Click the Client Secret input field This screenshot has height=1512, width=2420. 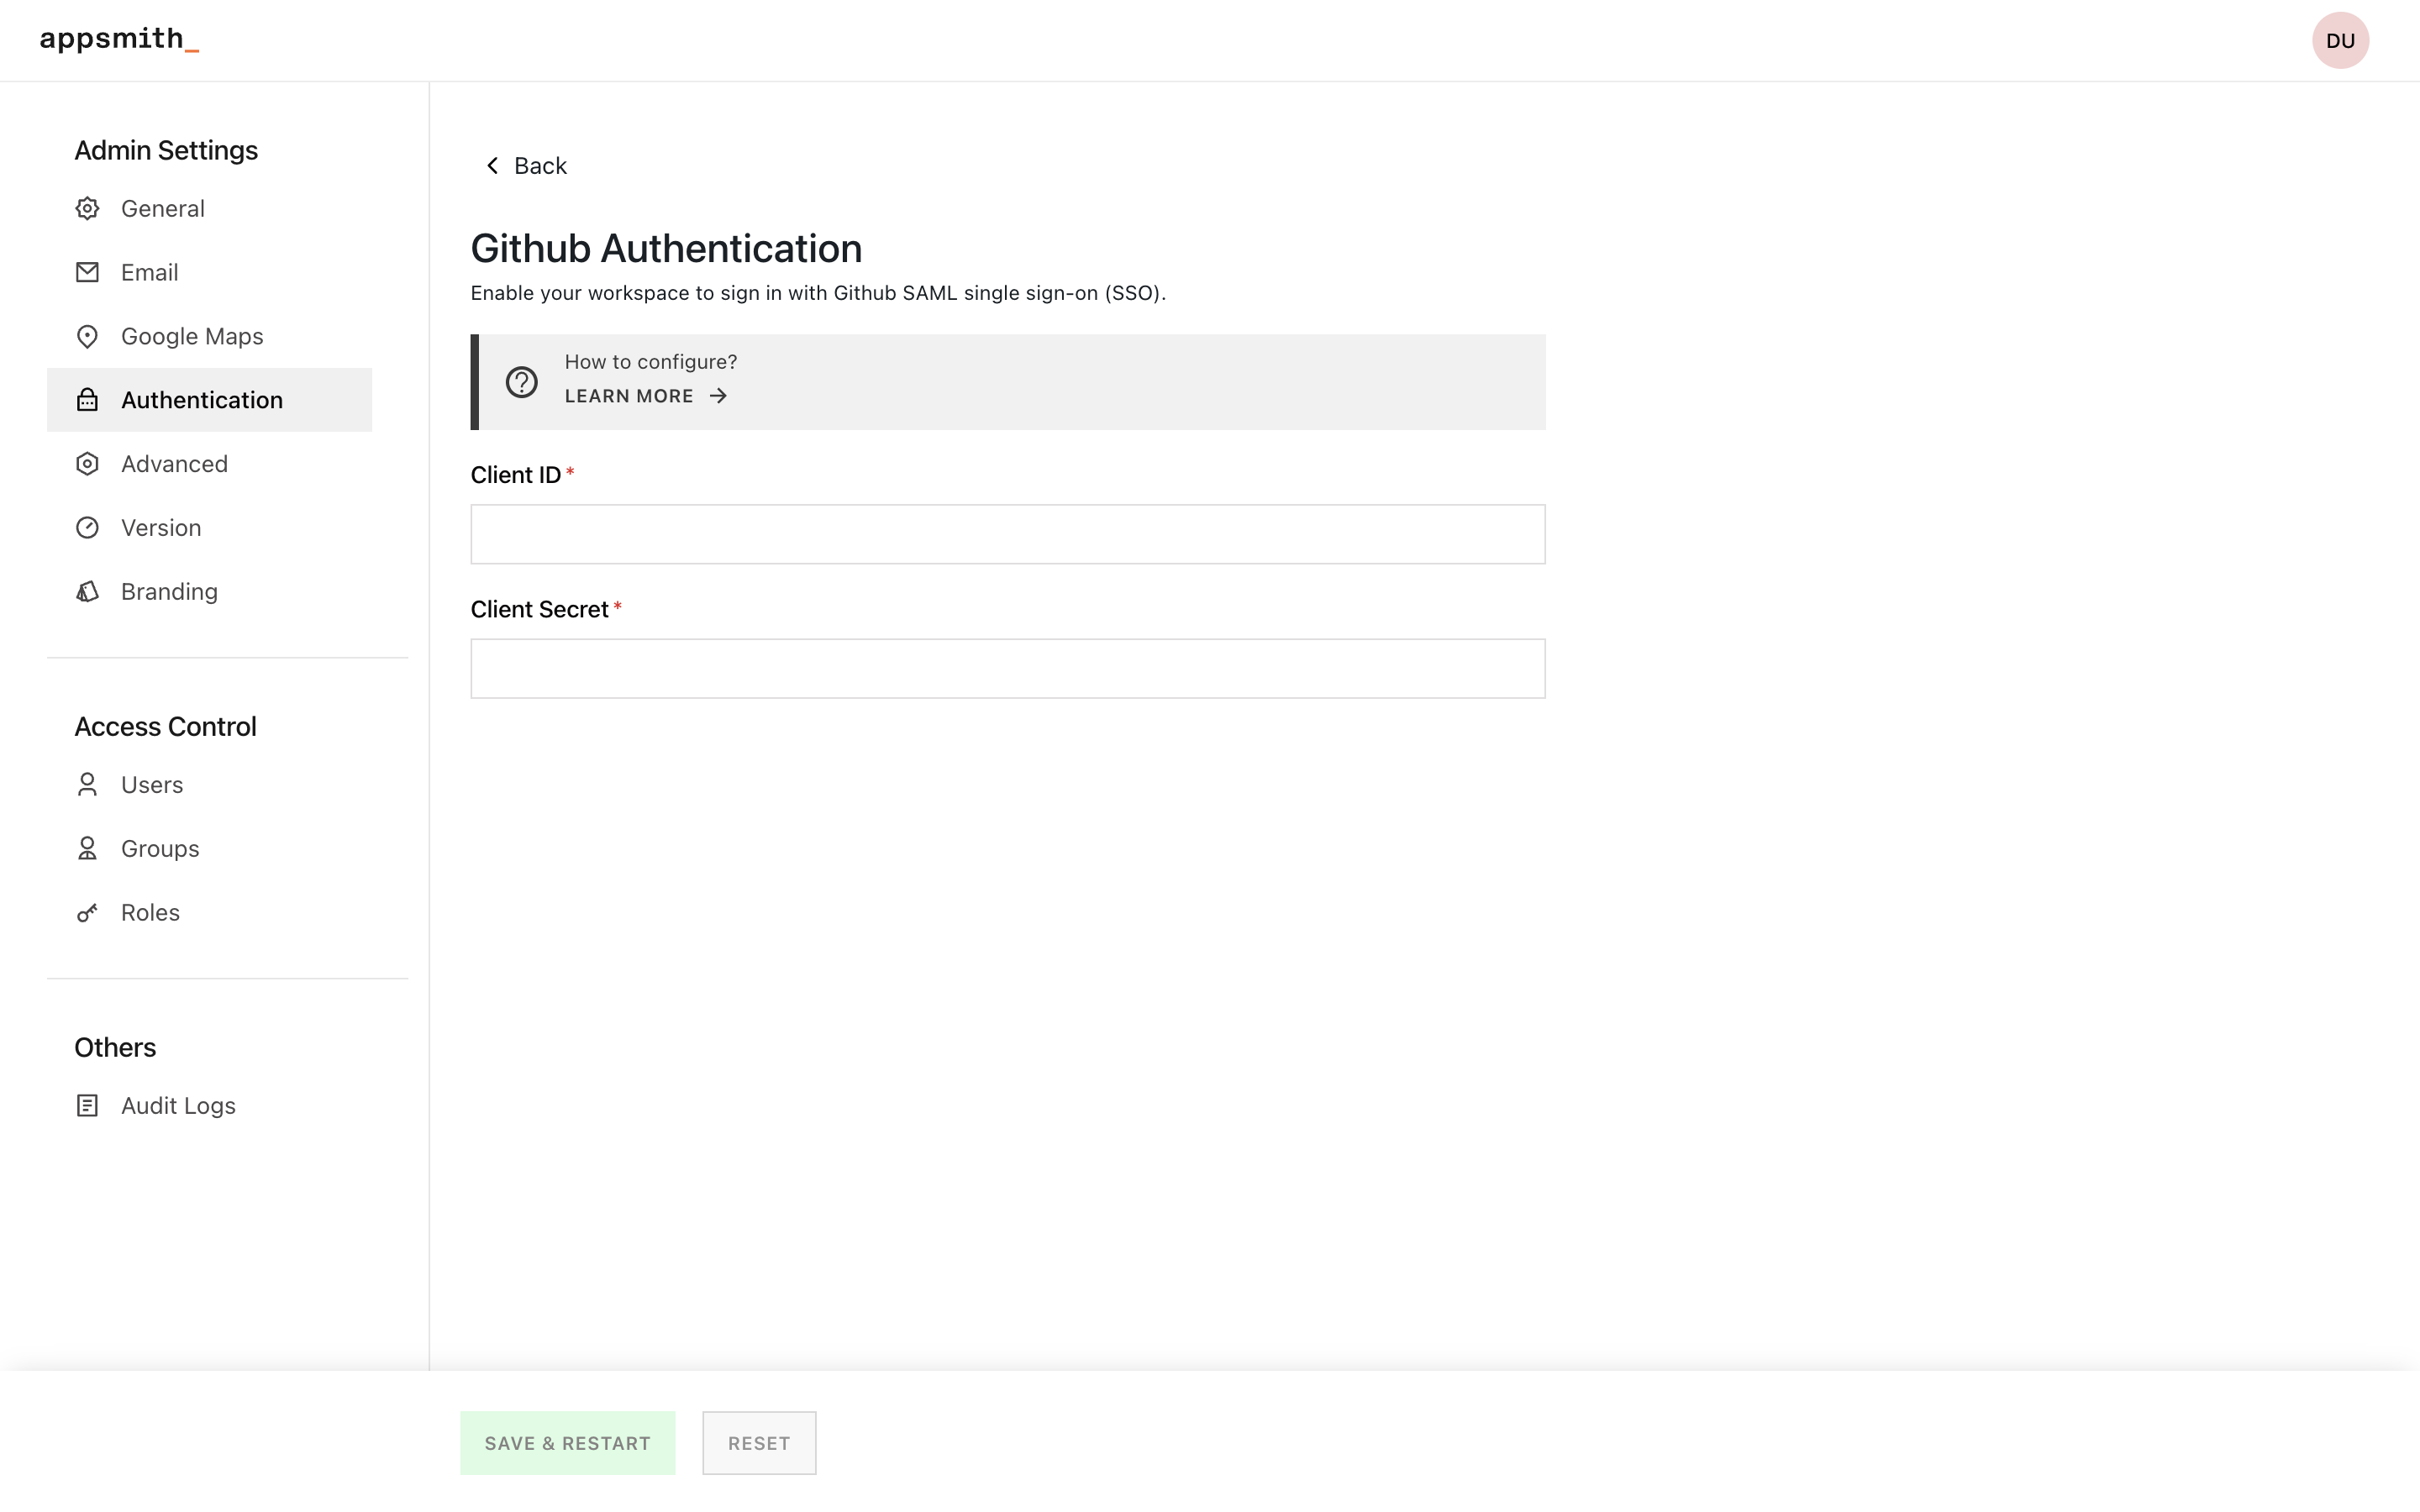1007,667
